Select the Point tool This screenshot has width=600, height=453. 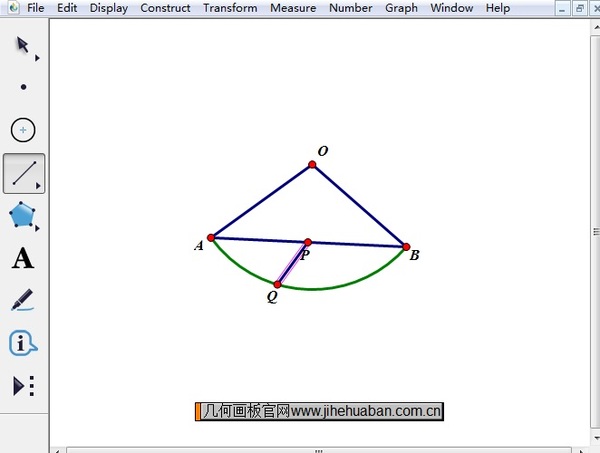click(23, 87)
